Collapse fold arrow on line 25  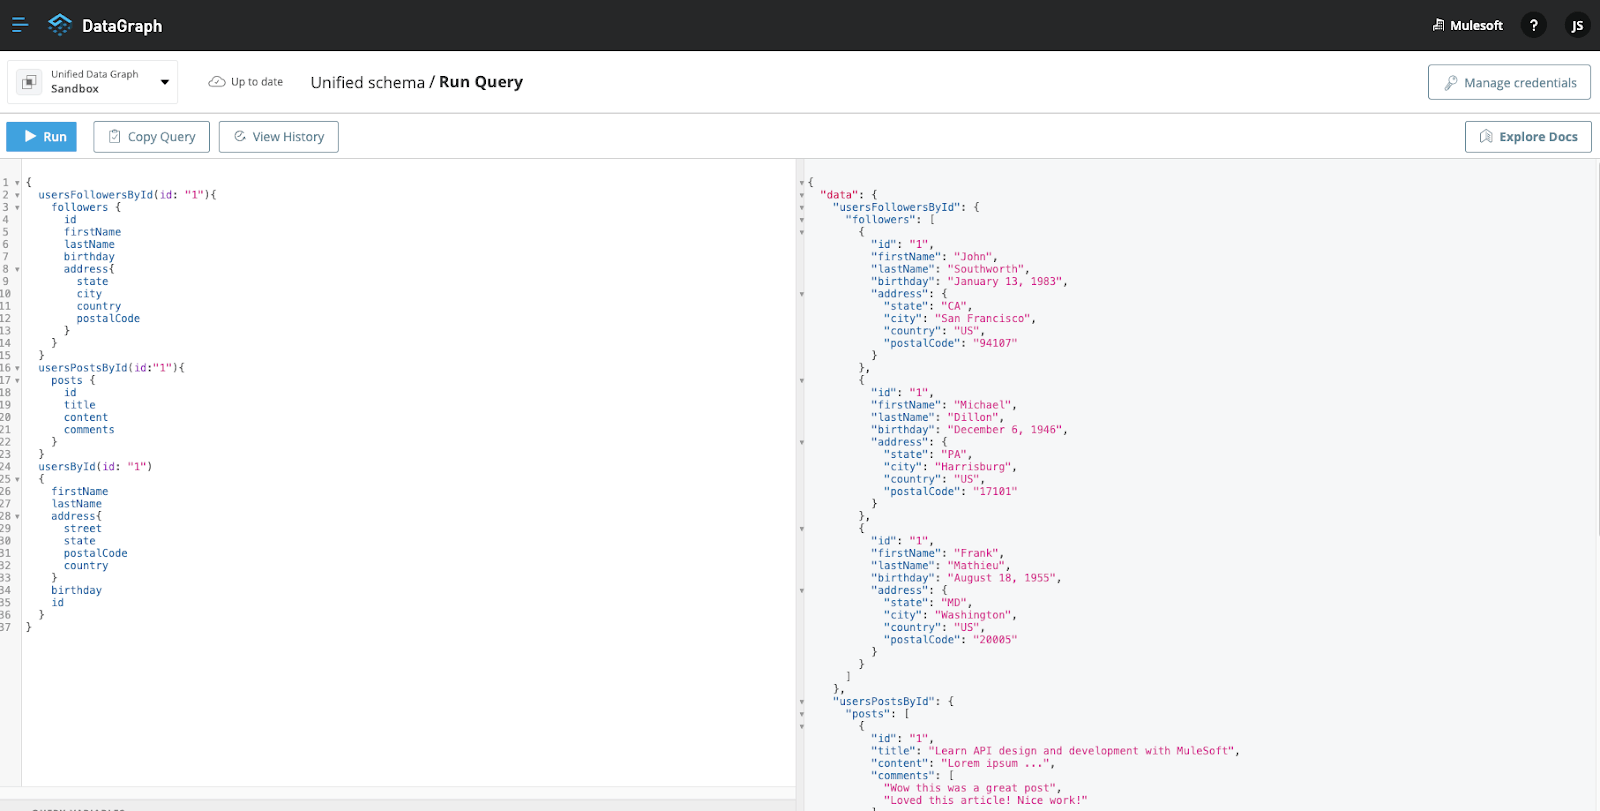point(17,479)
